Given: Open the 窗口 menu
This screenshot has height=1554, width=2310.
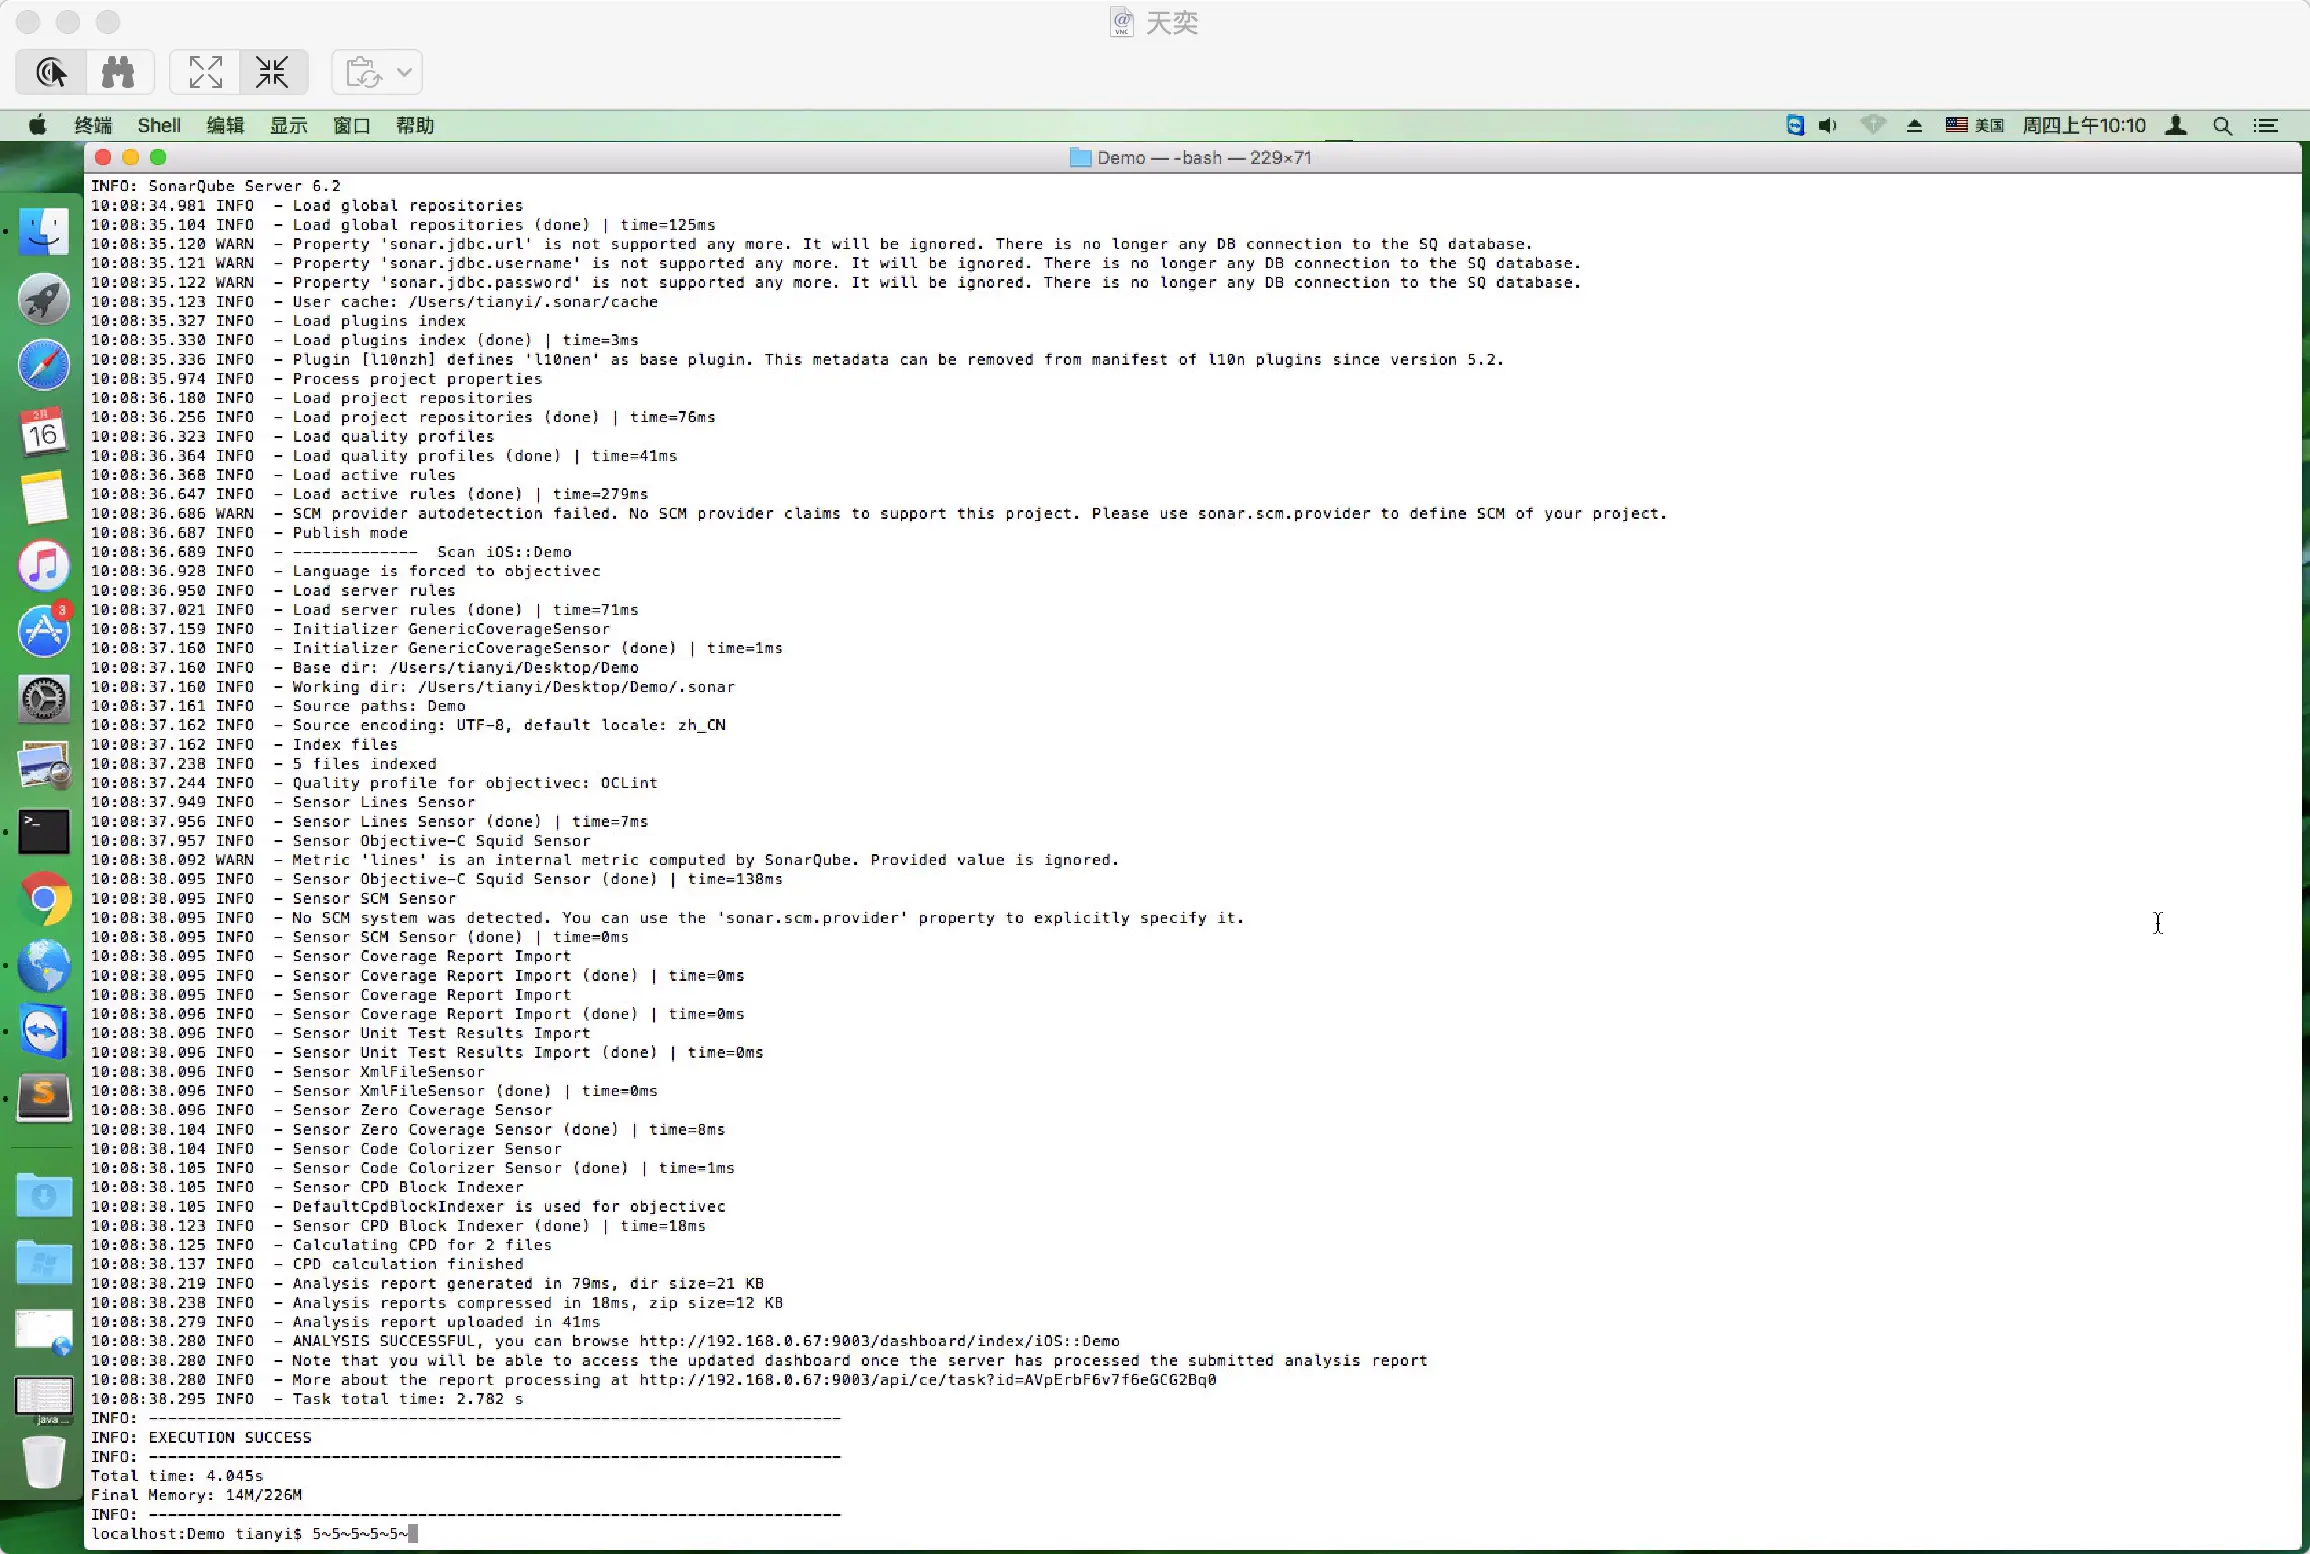Looking at the screenshot, I should (351, 125).
